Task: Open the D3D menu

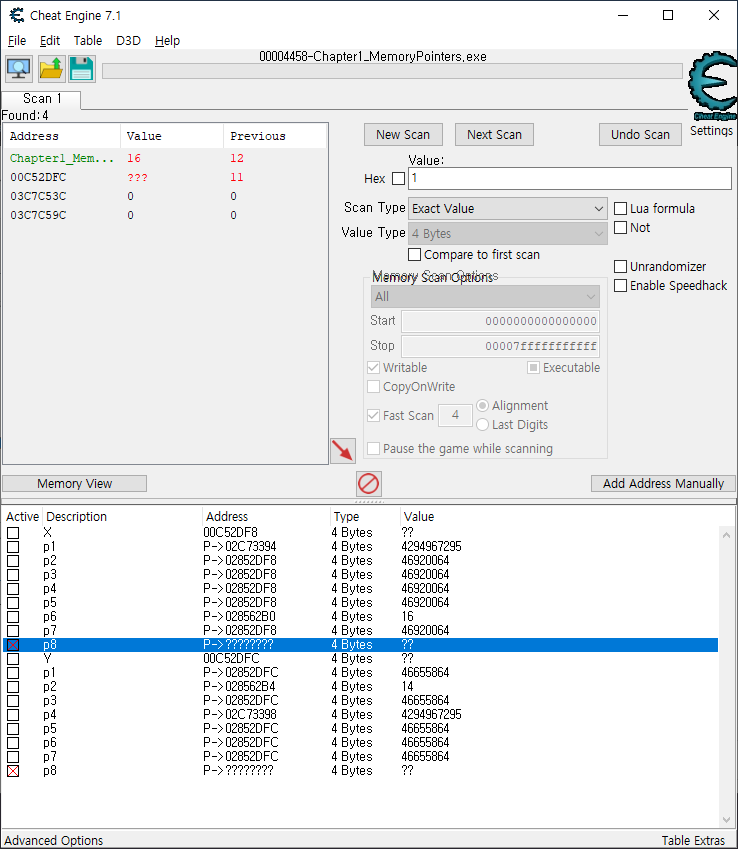Action: (x=128, y=41)
